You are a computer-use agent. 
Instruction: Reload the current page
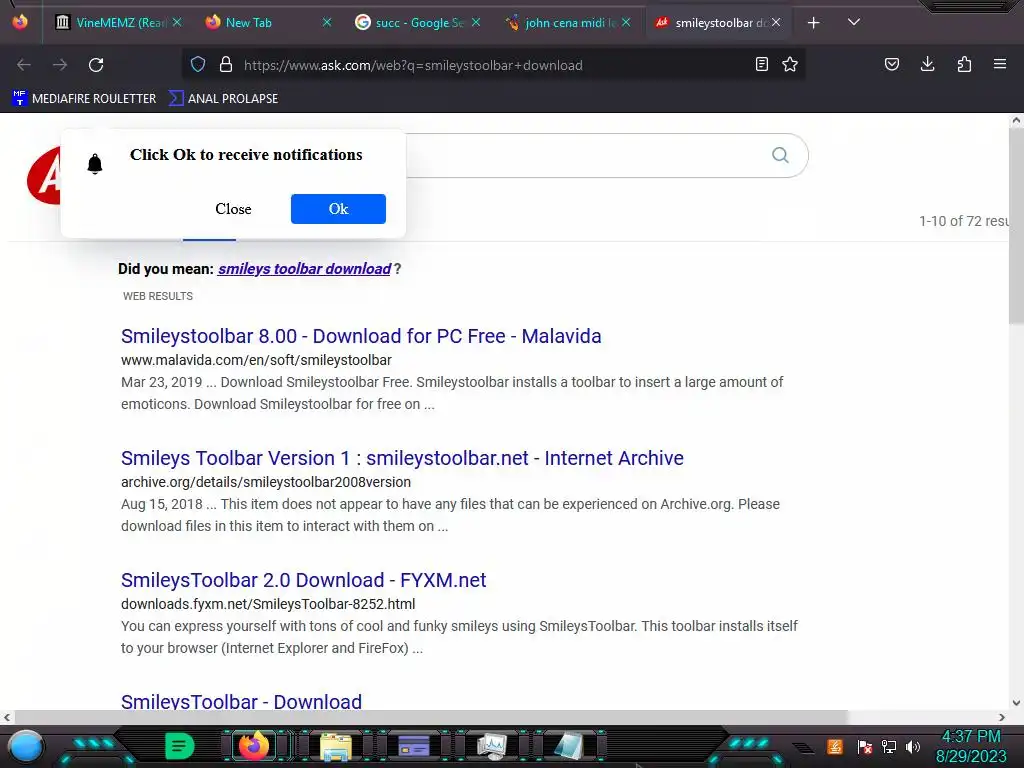click(x=96, y=65)
